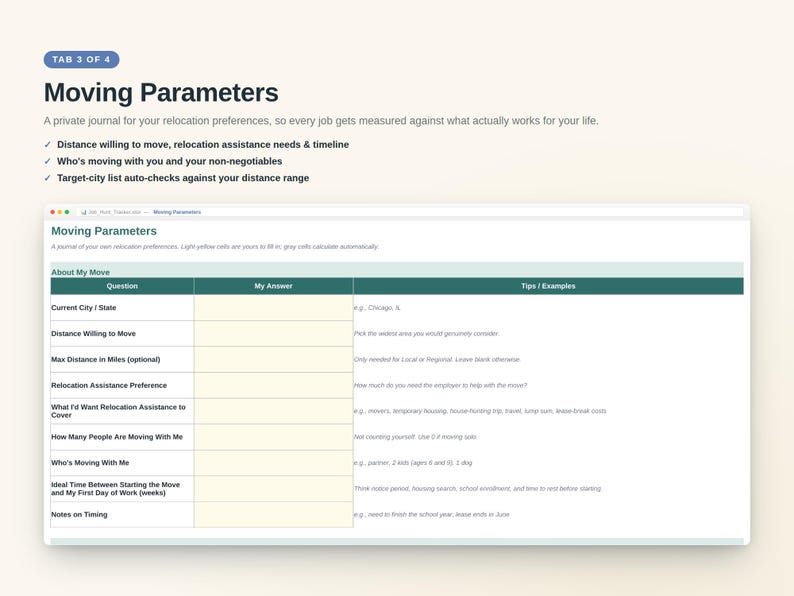Select the 'Current City / State' question cell
Viewport: 794px width, 596px height.
click(x=122, y=308)
